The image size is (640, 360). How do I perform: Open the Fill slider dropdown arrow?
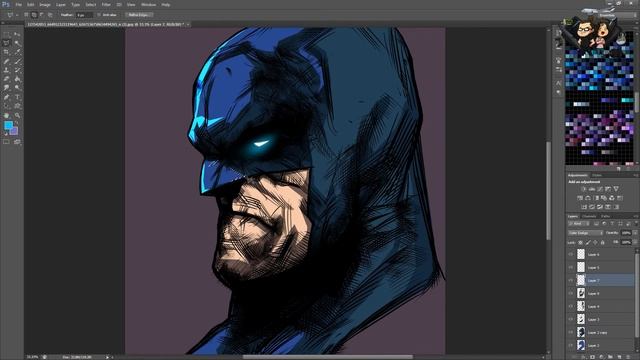(635, 242)
